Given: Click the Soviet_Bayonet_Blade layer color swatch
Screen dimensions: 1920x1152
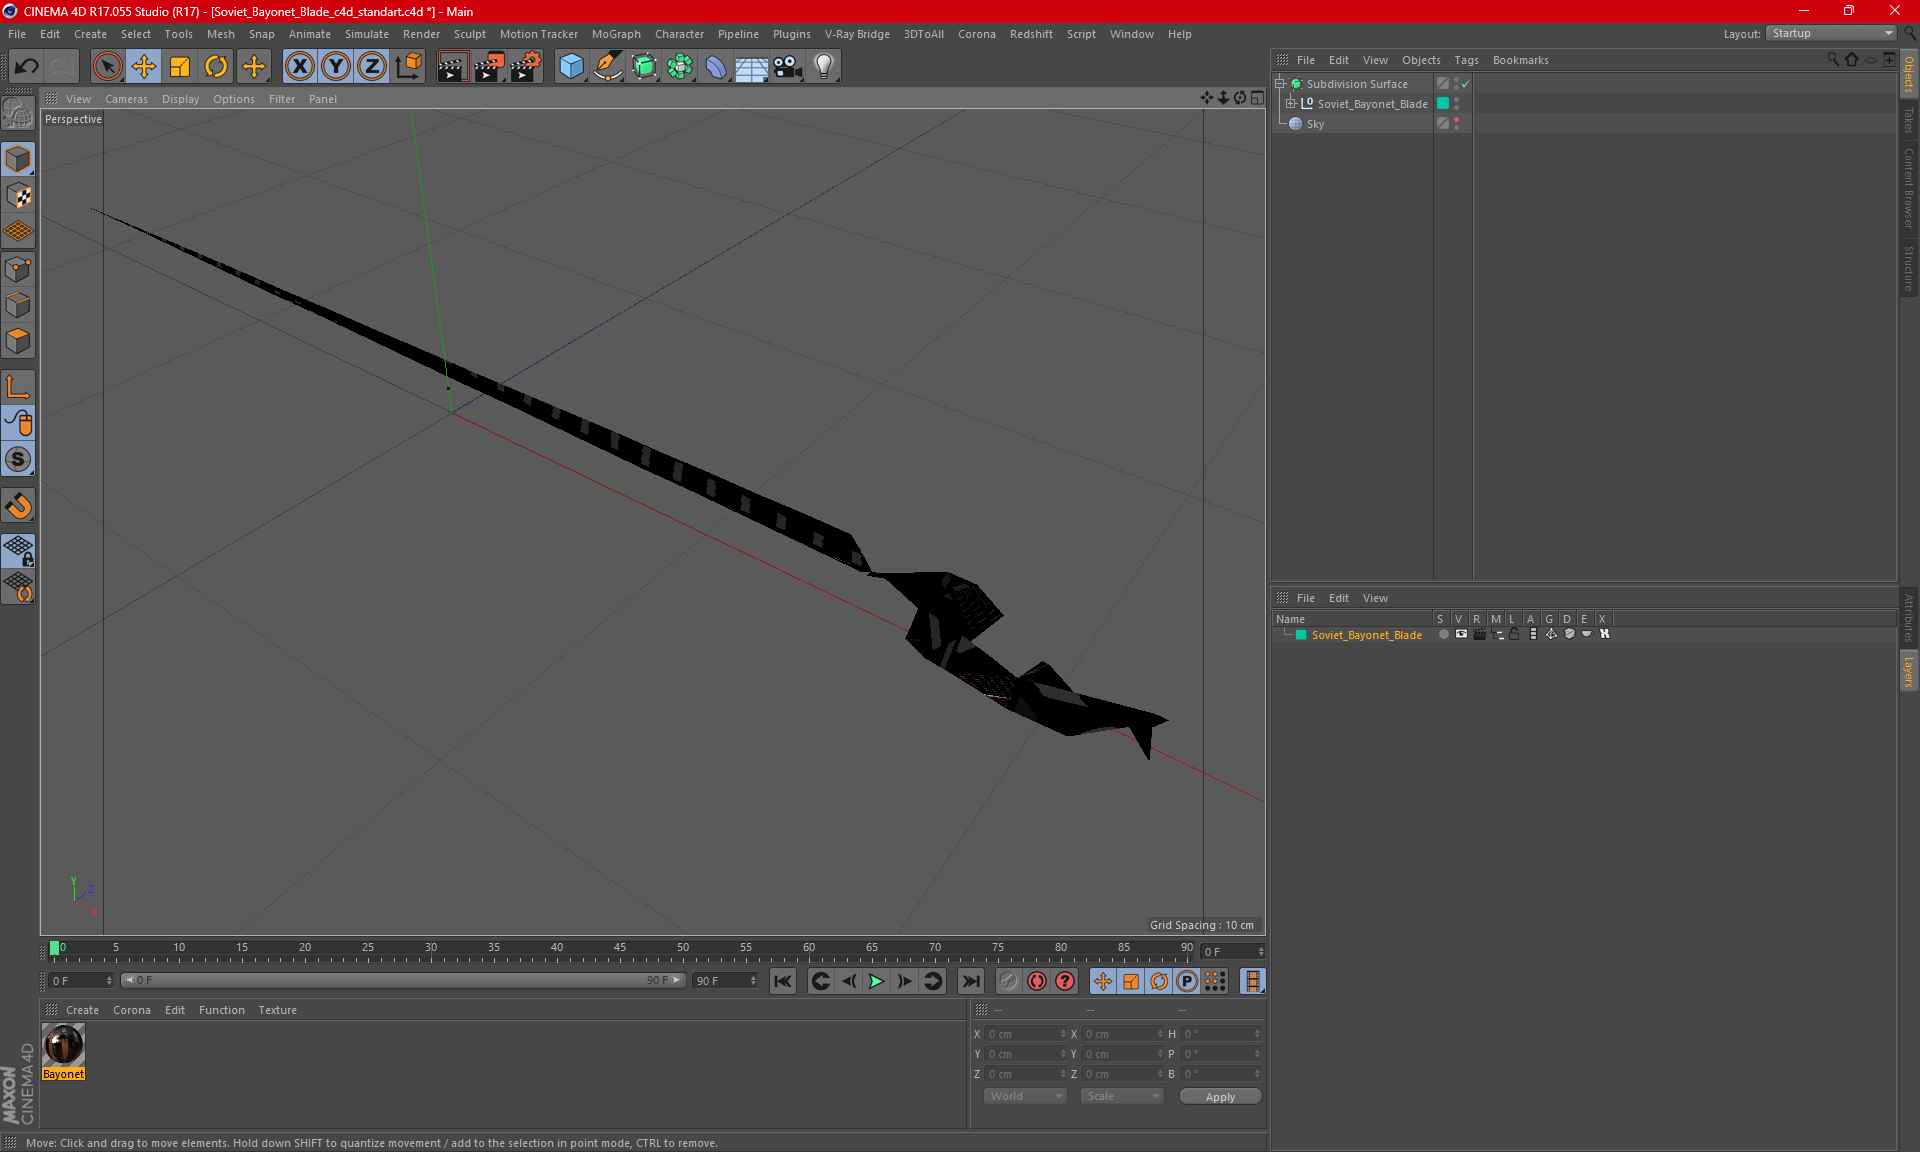Looking at the screenshot, I should [x=1301, y=635].
